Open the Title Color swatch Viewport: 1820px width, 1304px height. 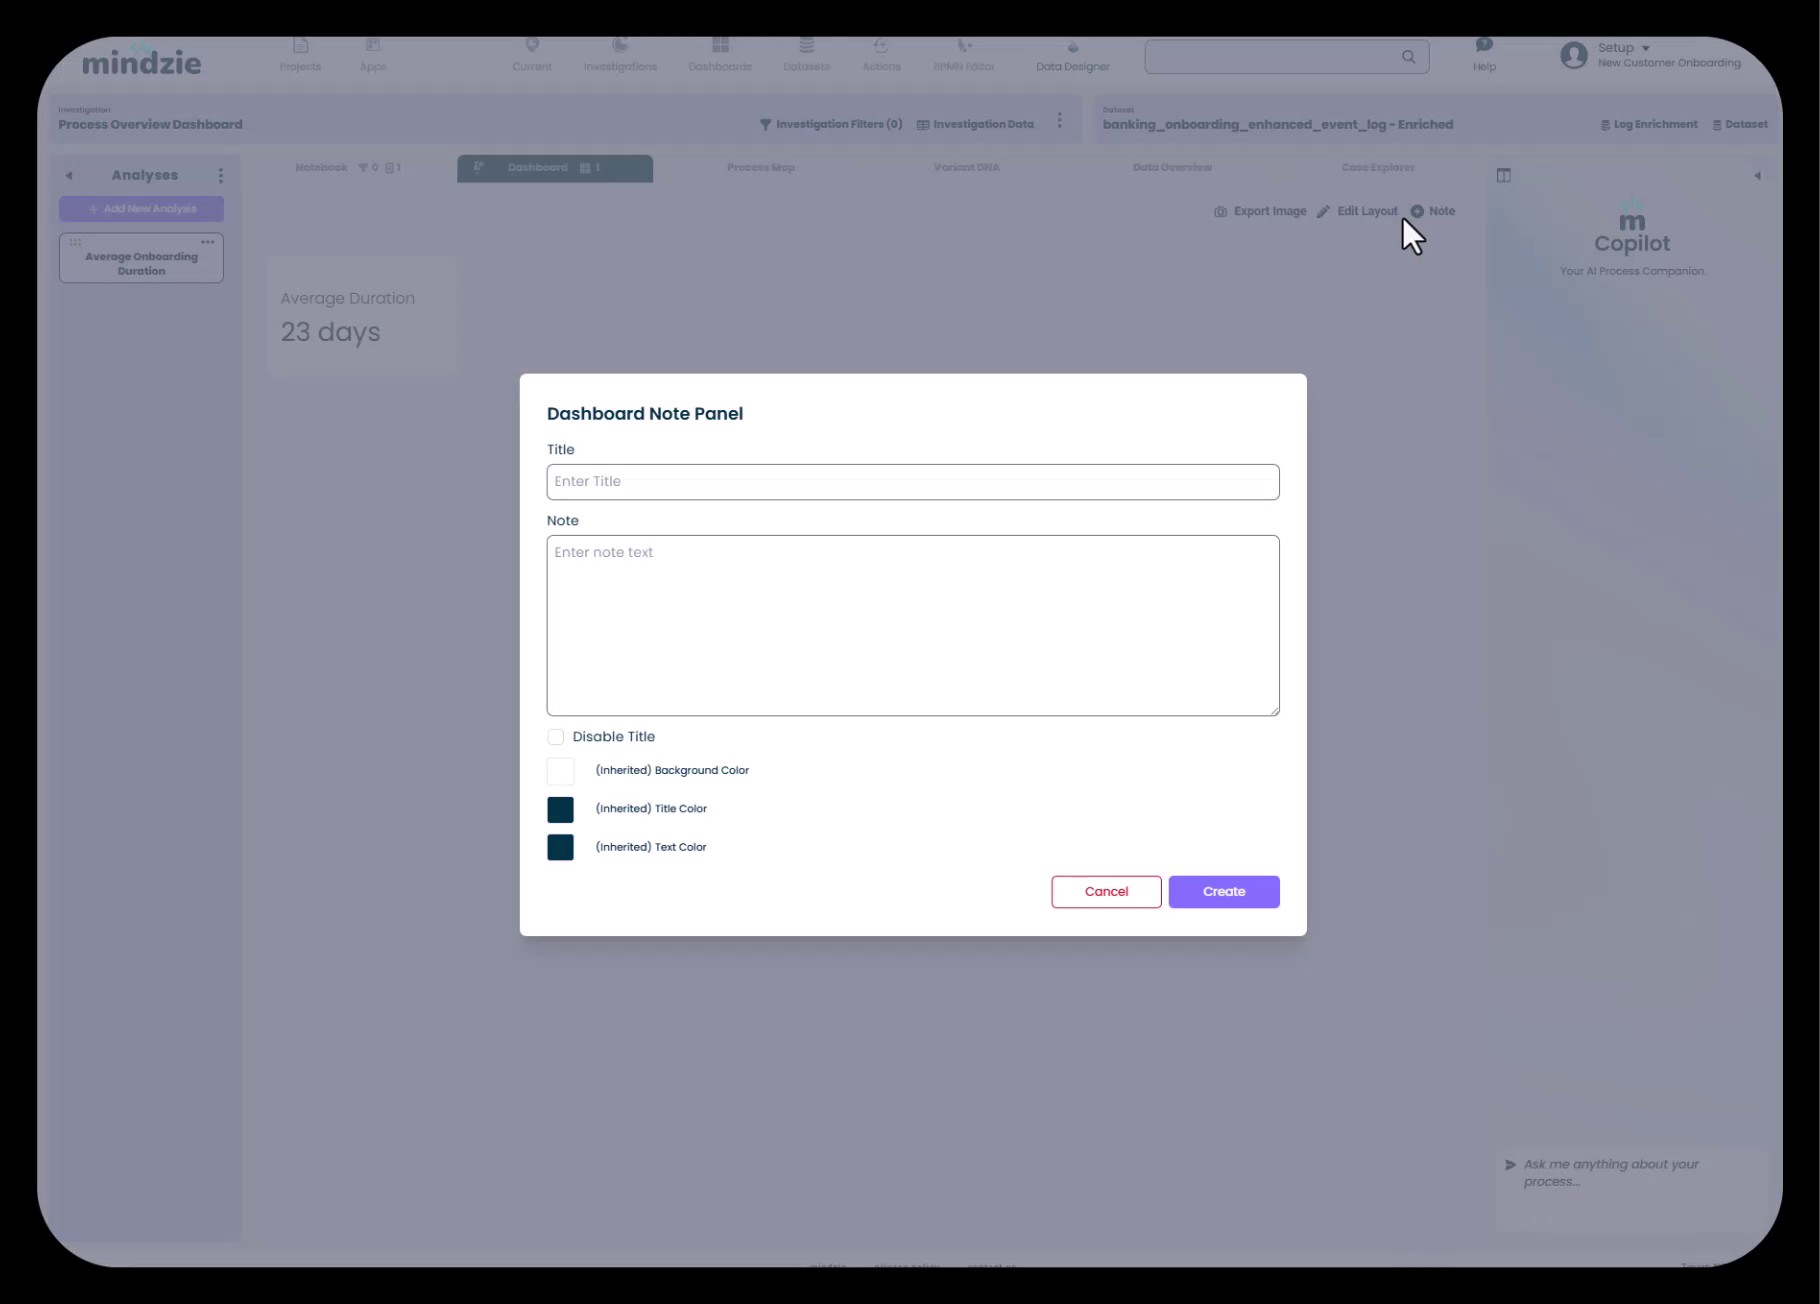[x=560, y=809]
